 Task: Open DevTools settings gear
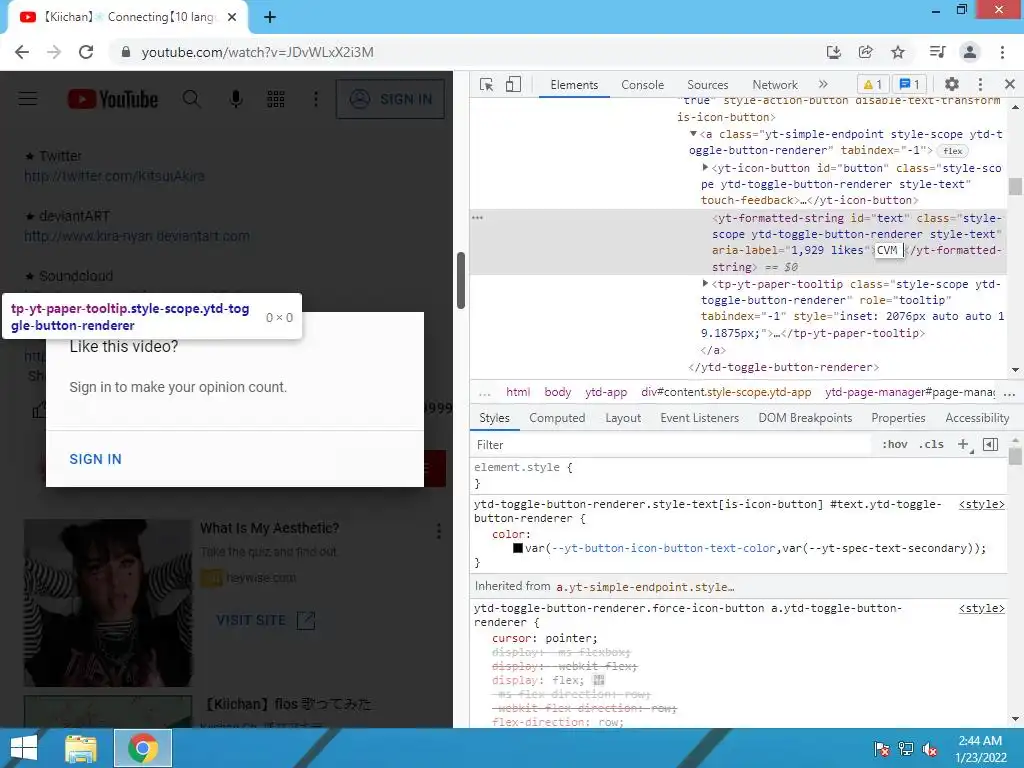pos(952,84)
